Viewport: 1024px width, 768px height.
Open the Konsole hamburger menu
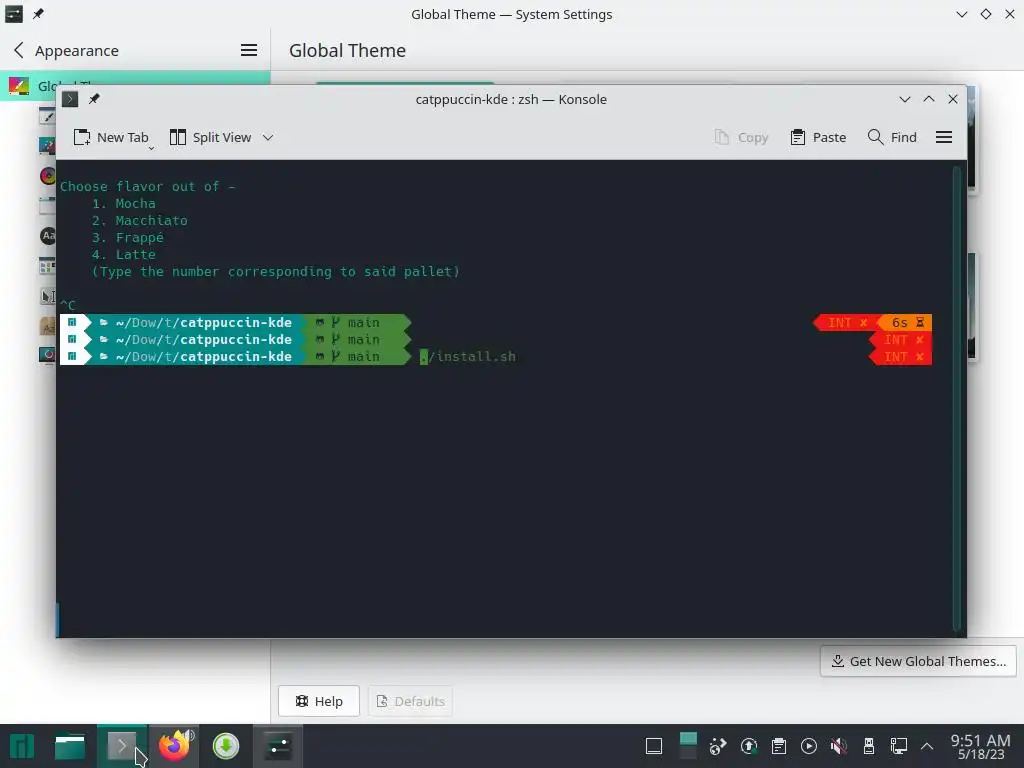pyautogui.click(x=944, y=137)
